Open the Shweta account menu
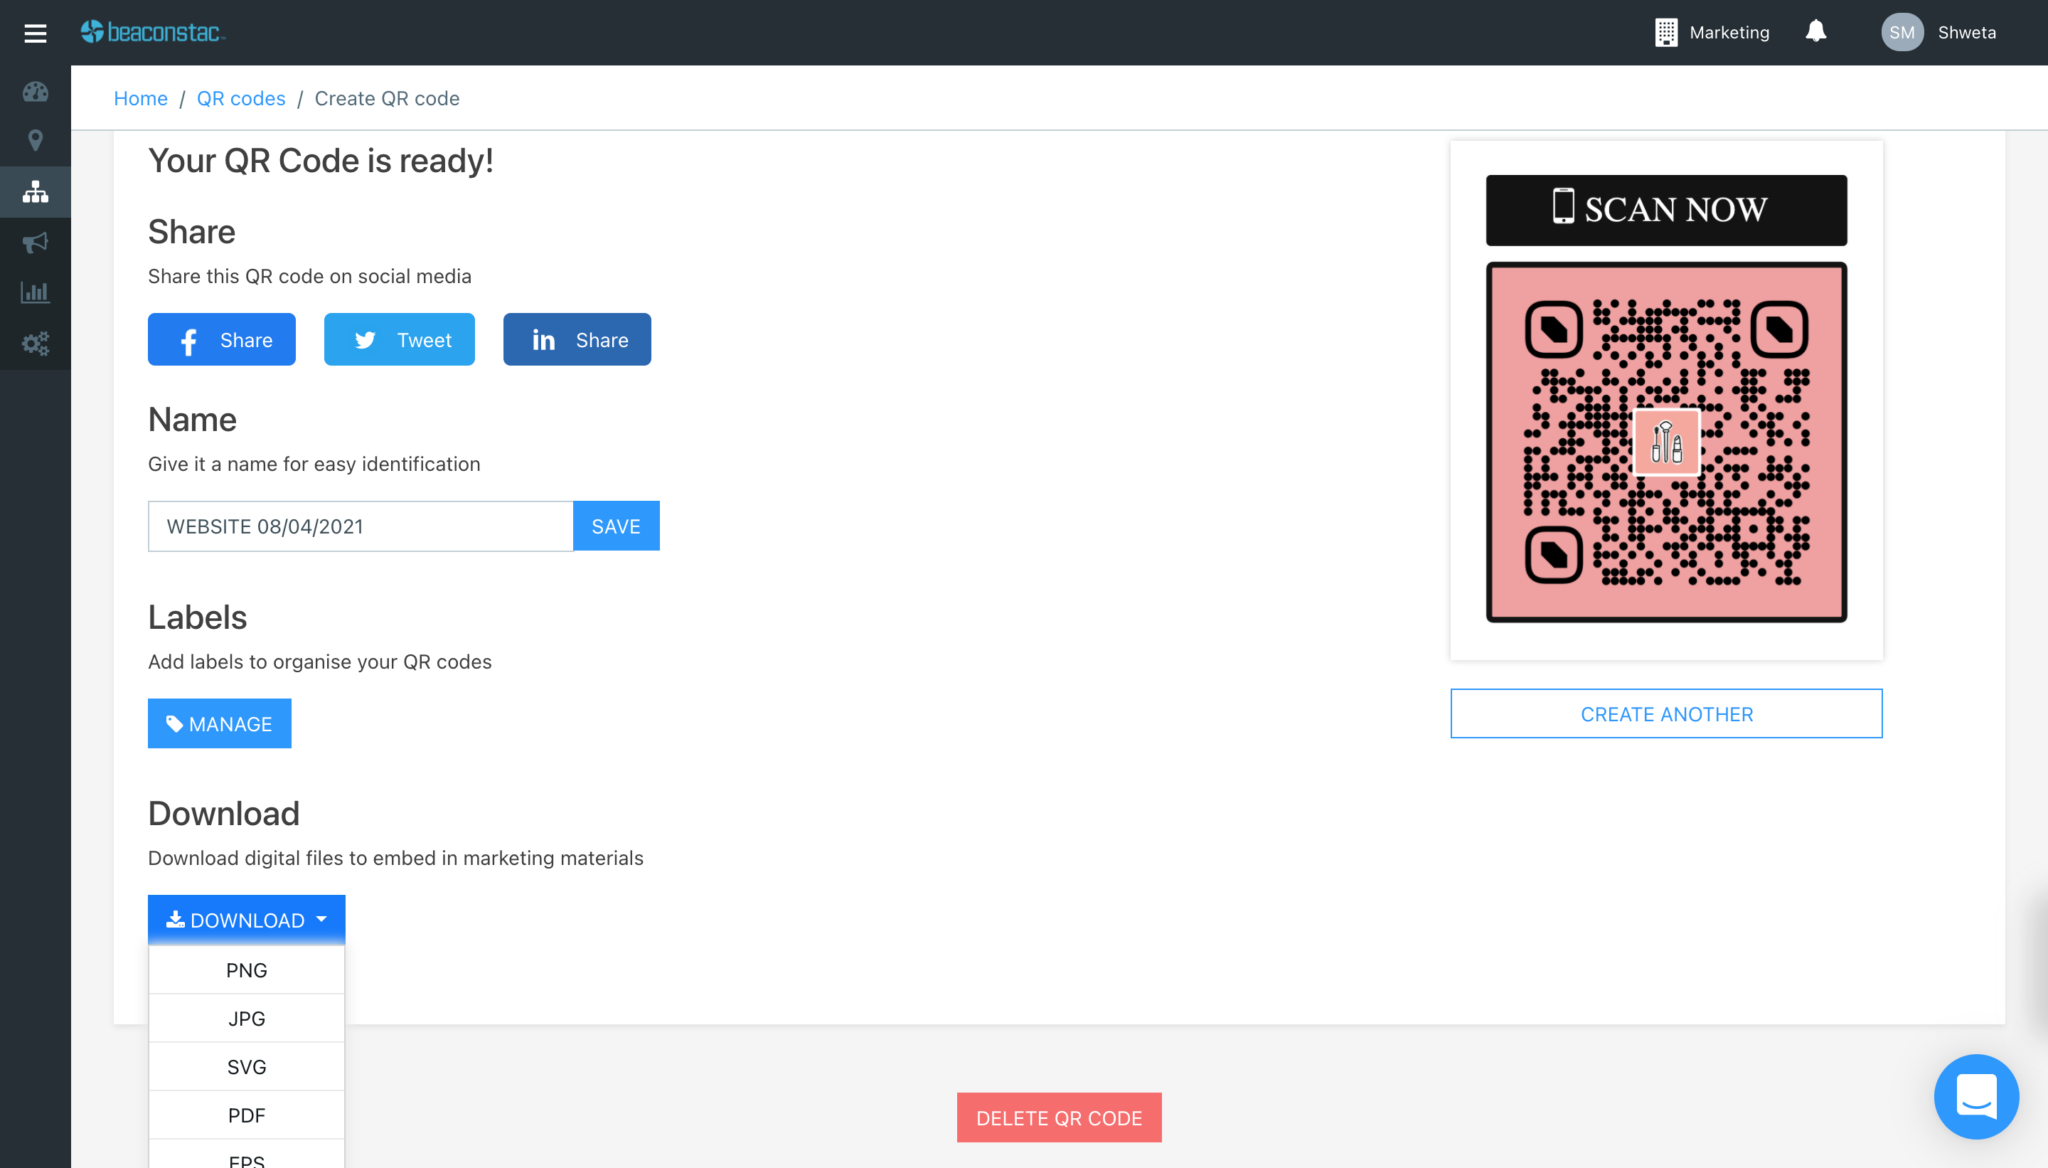This screenshot has height=1168, width=2048. point(1938,31)
